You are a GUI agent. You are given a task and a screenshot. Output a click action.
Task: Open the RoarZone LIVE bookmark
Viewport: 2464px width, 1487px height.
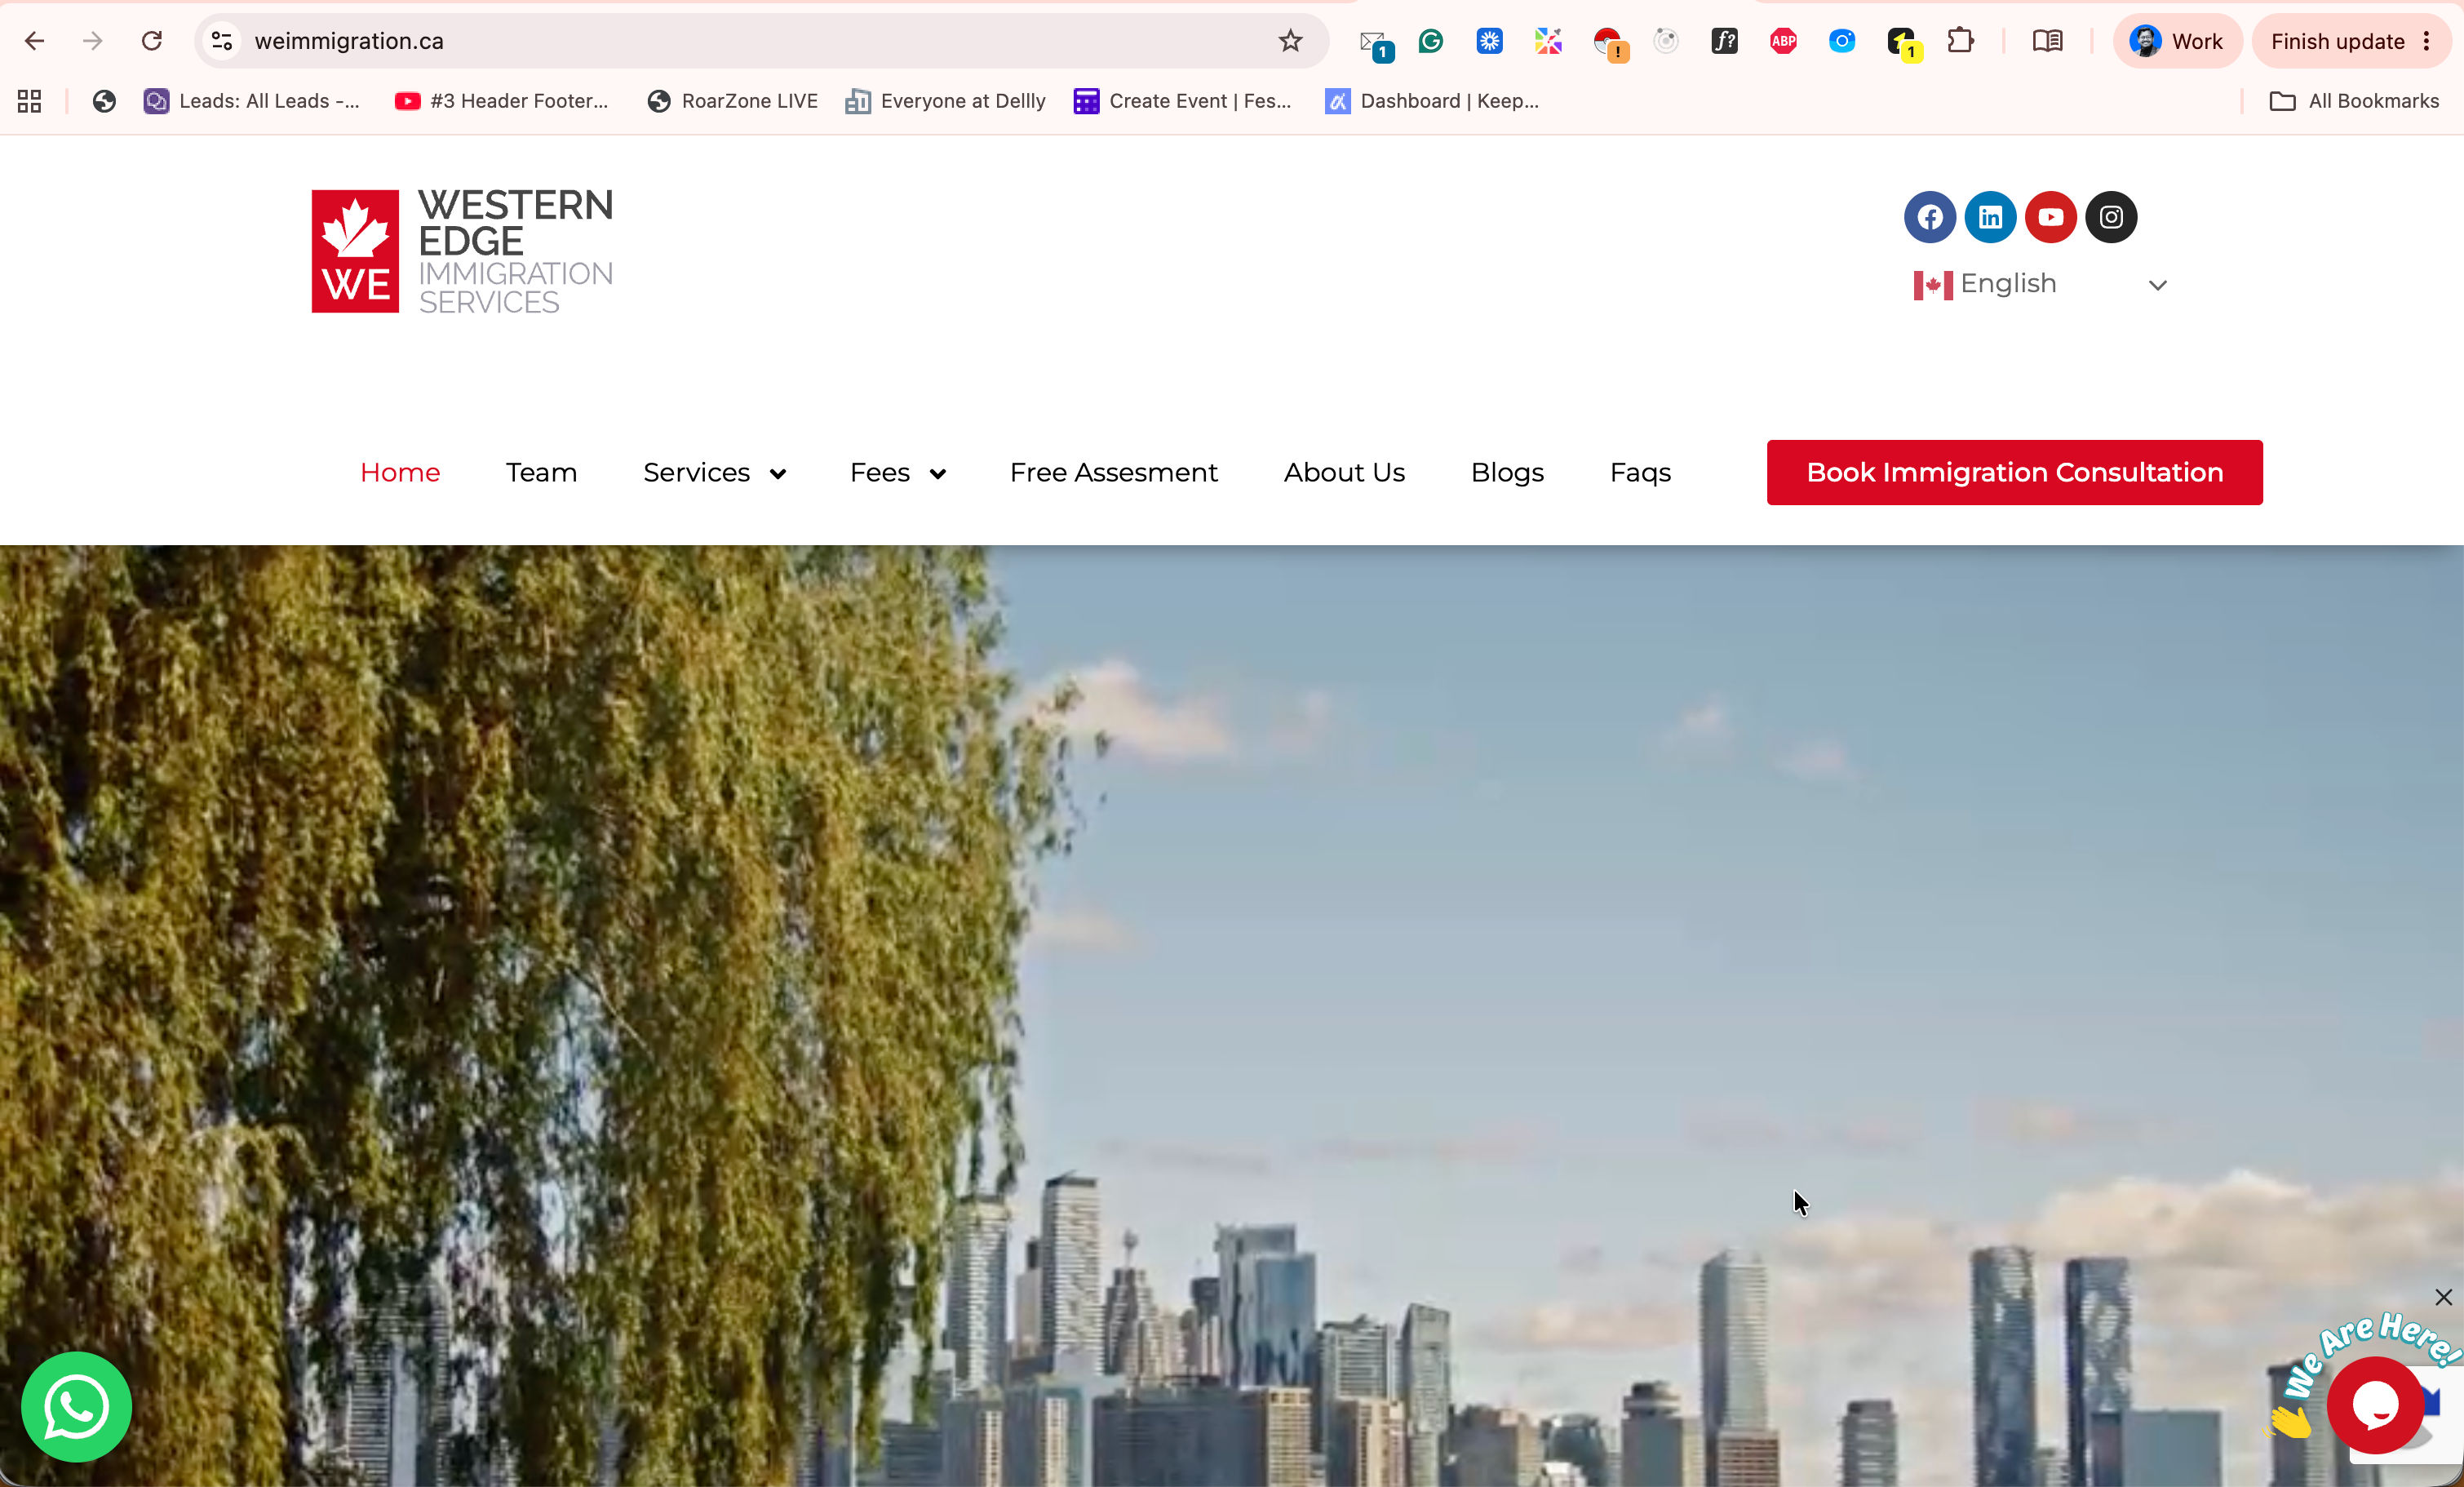pyautogui.click(x=732, y=101)
